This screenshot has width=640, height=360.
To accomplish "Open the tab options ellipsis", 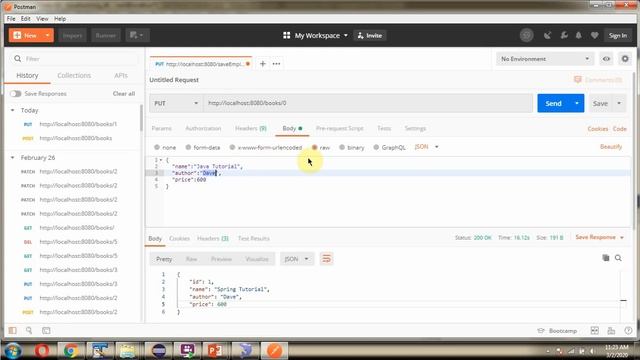I will point(276,64).
